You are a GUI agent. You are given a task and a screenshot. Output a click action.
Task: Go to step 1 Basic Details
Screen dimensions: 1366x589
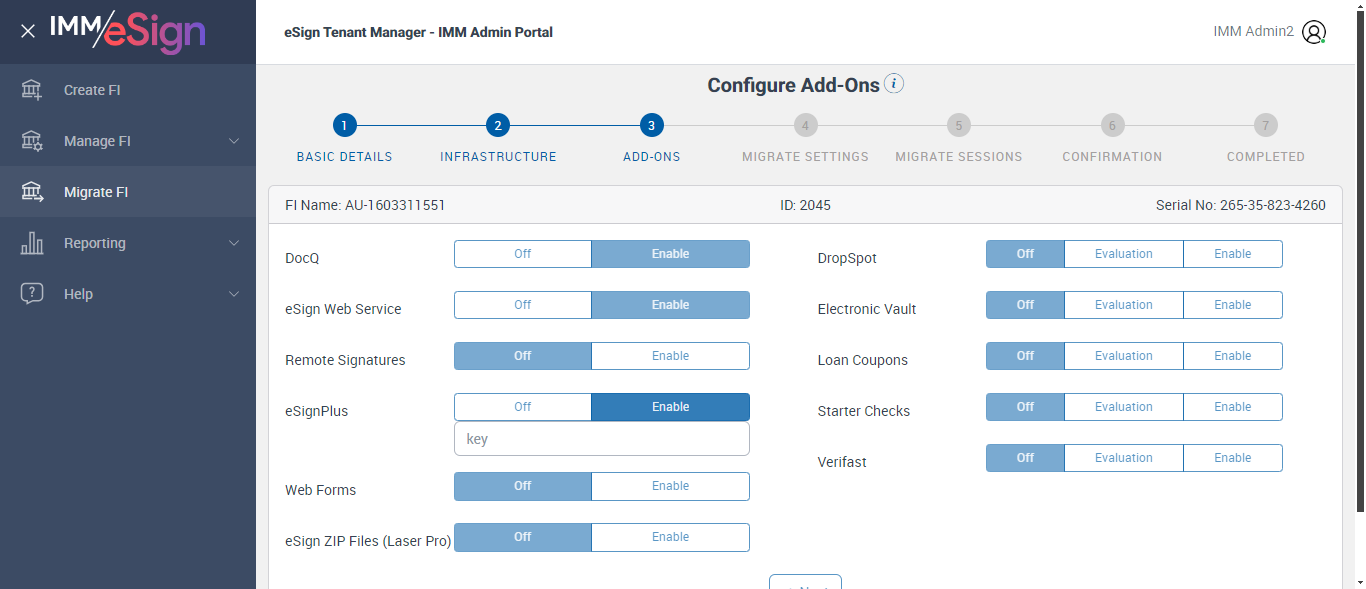(x=344, y=126)
